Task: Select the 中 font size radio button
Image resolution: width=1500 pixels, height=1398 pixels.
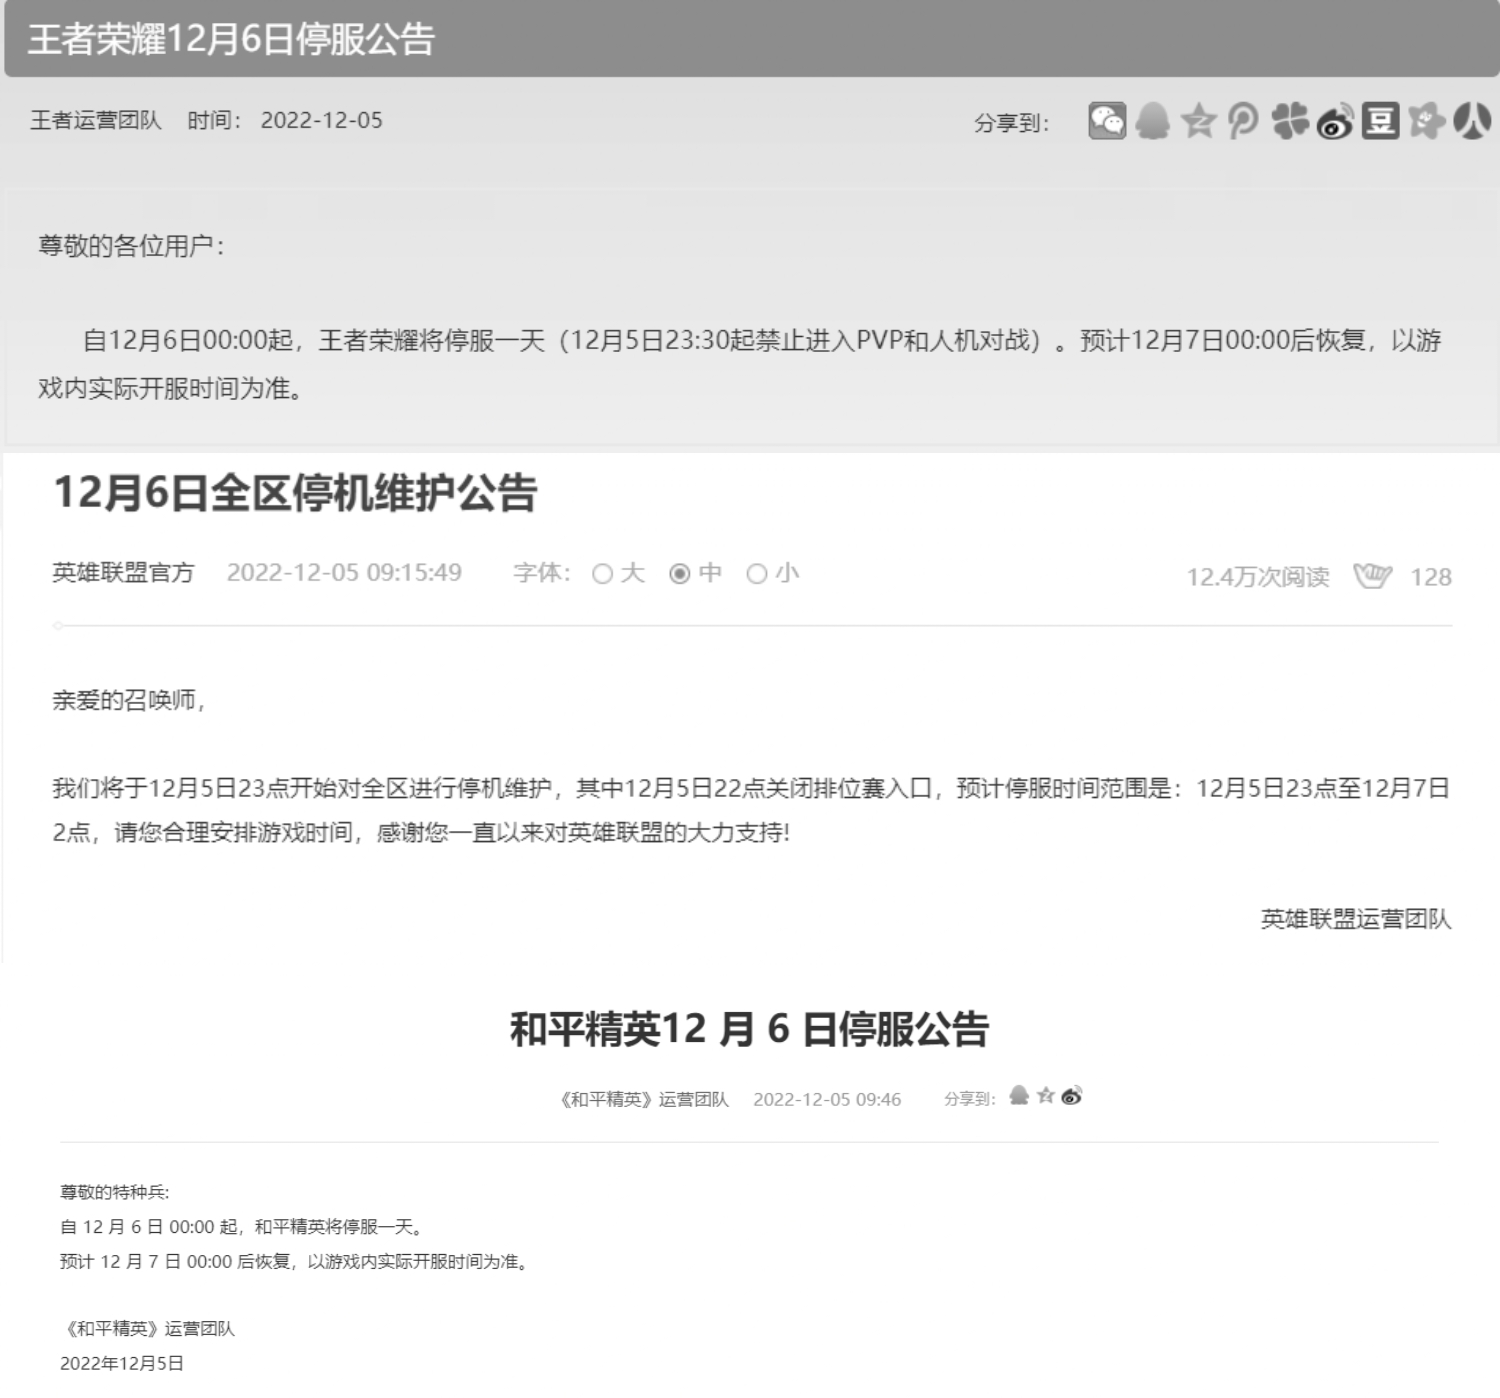Action: tap(680, 574)
